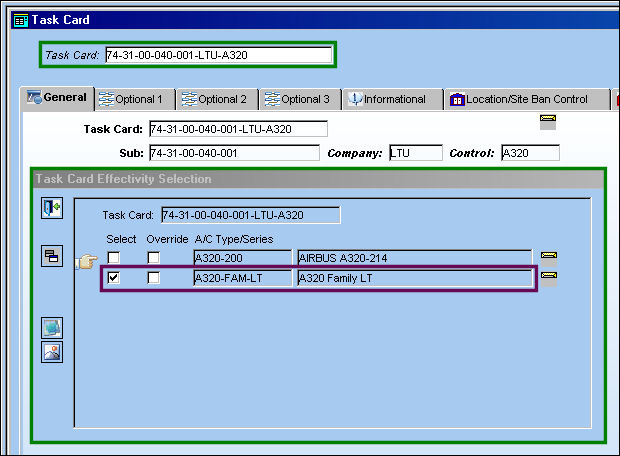Click the Control field A320
The height and width of the screenshot is (456, 620).
(x=531, y=153)
